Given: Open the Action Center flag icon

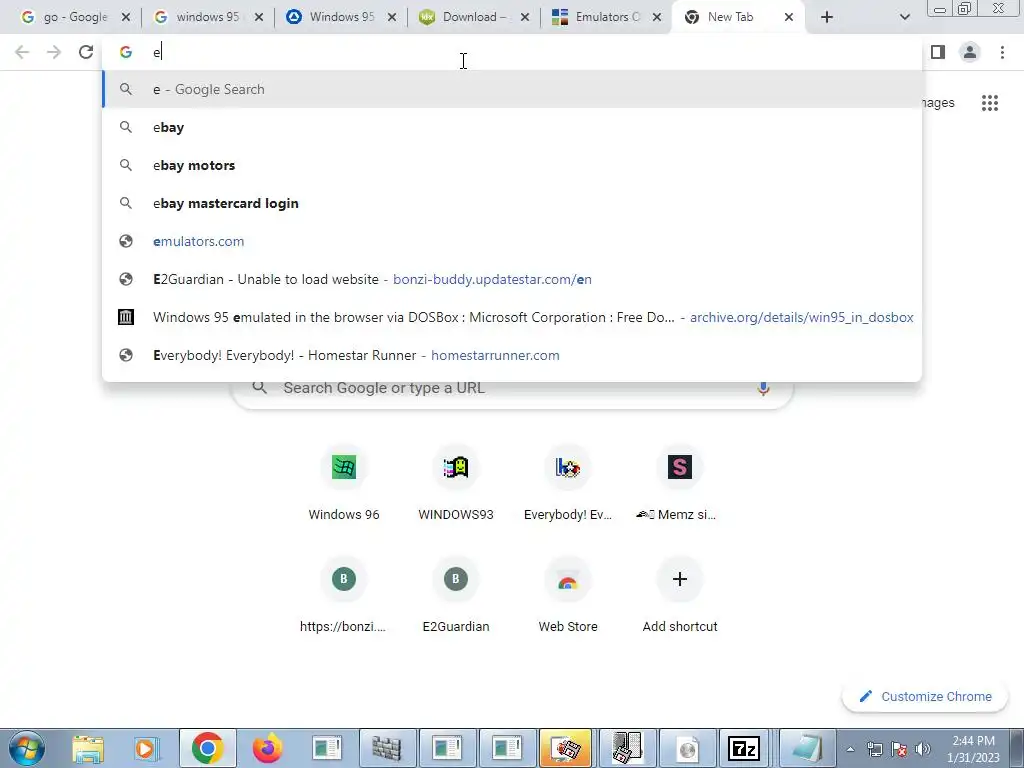Looking at the screenshot, I should [899, 749].
